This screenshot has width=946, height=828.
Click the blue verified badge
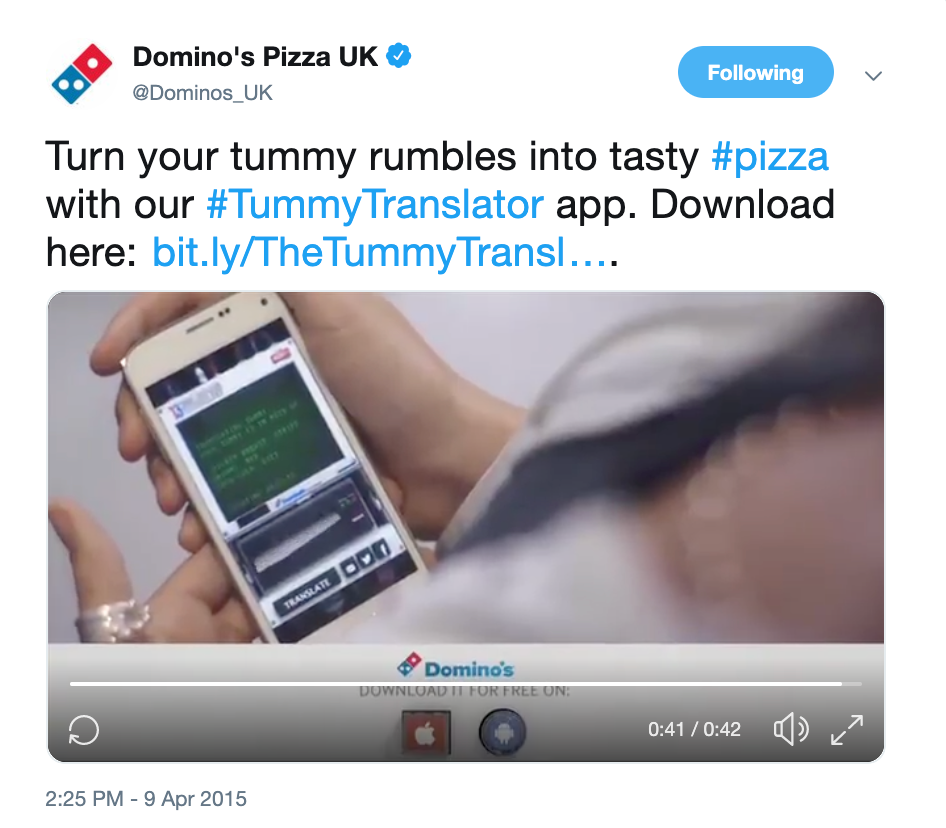(398, 56)
